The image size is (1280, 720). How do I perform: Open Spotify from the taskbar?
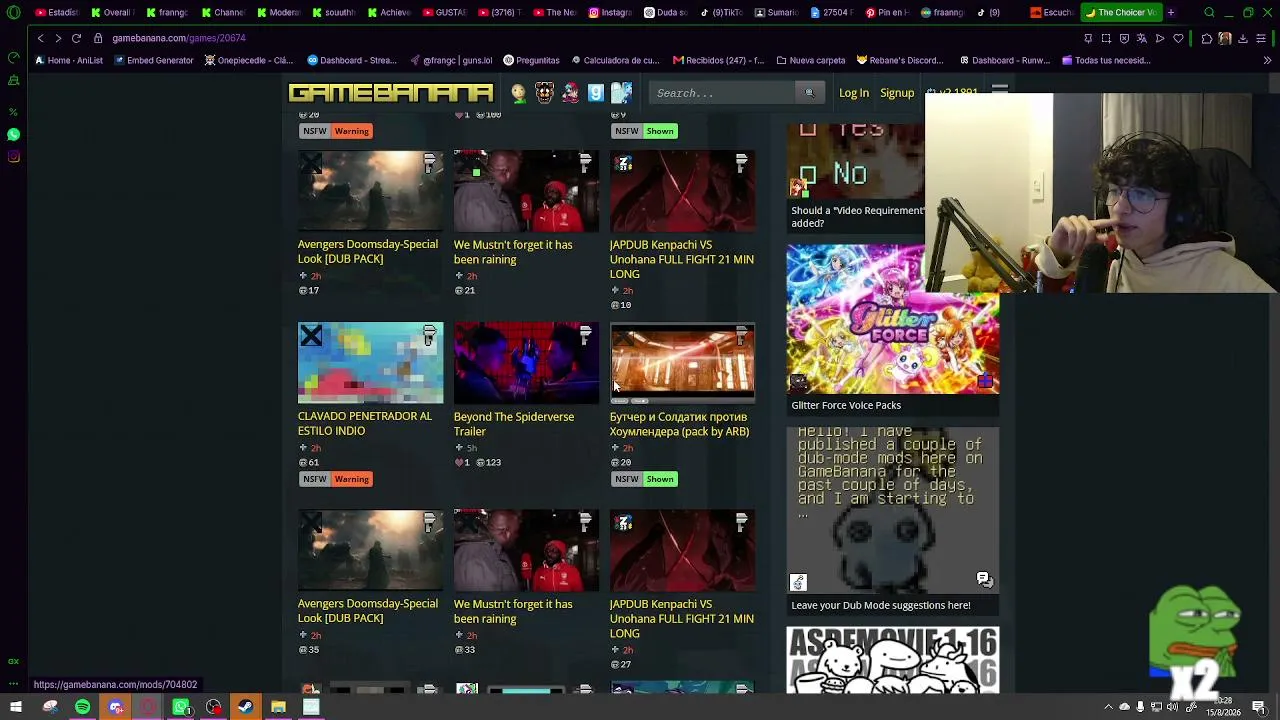[82, 708]
